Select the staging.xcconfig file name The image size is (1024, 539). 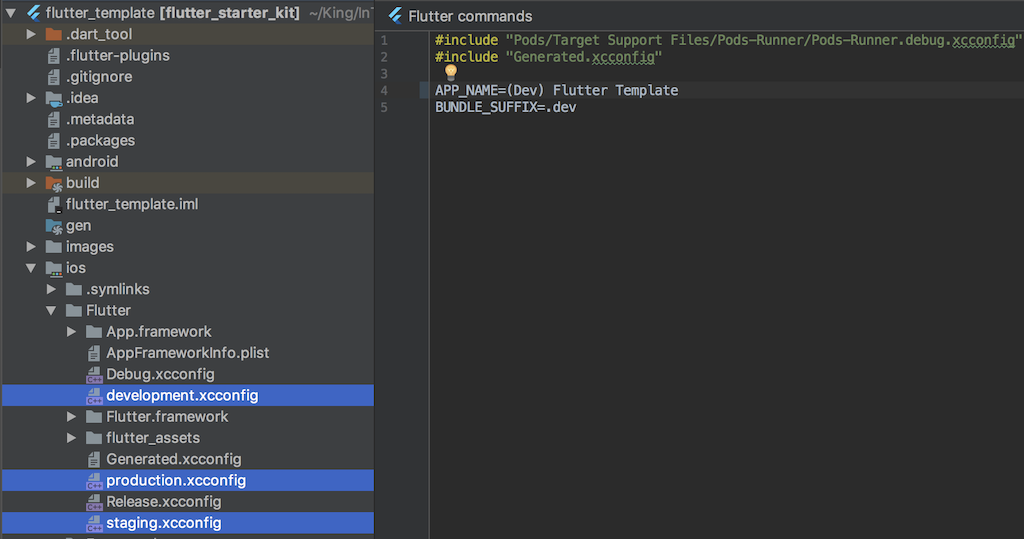(x=163, y=523)
